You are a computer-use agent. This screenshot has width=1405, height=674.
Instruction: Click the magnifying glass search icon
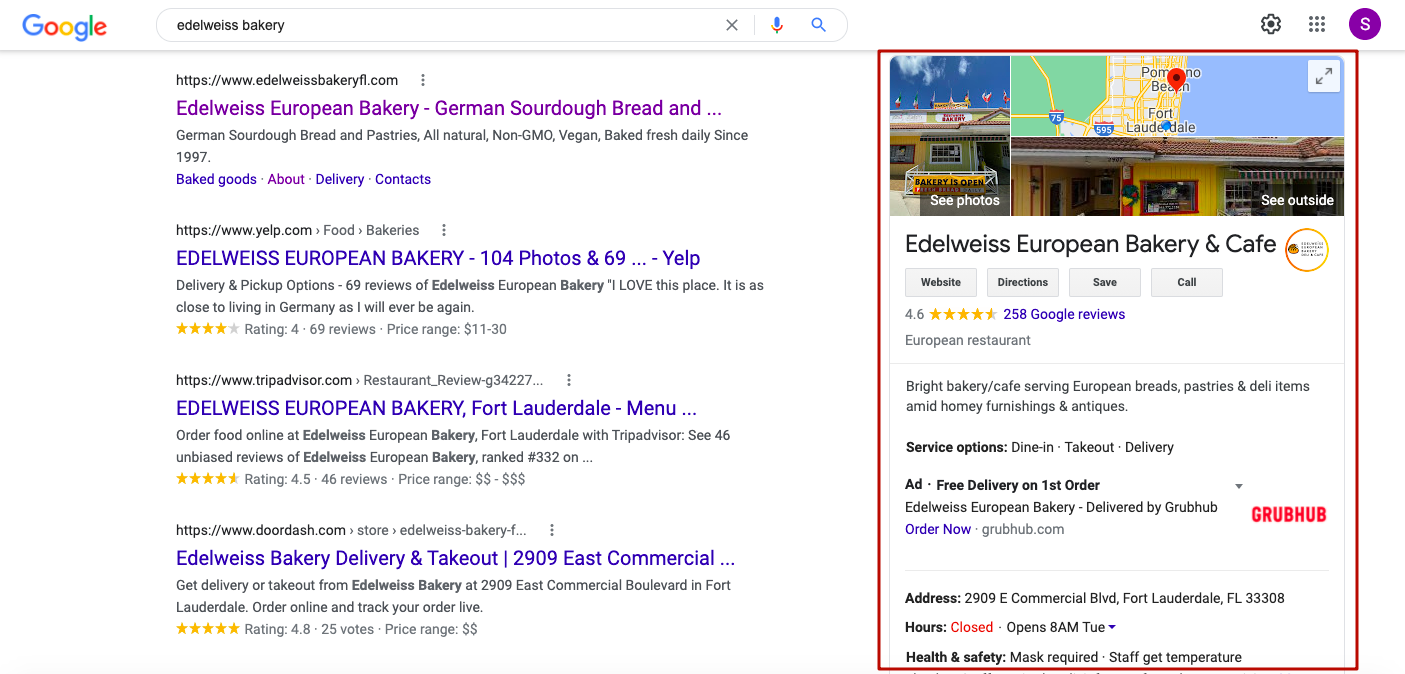[819, 25]
